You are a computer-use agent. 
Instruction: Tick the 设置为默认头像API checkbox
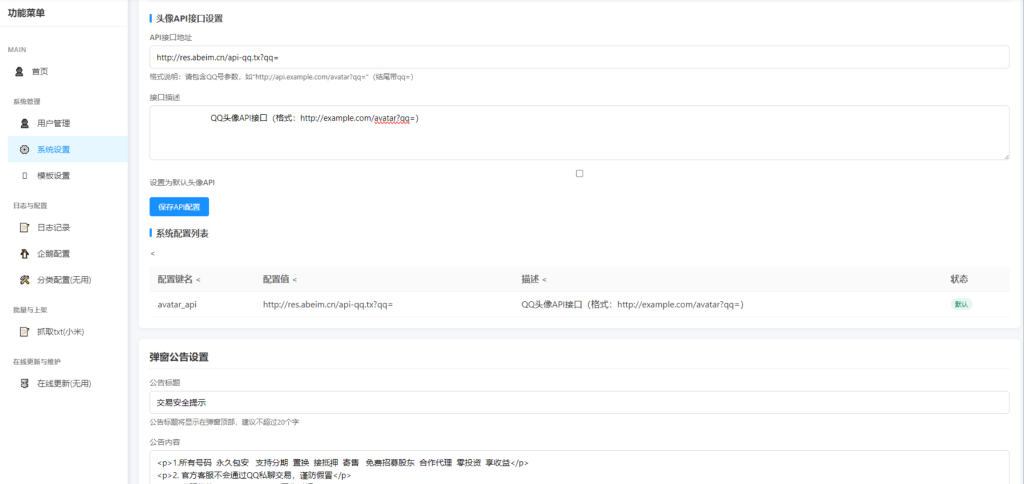click(x=579, y=174)
